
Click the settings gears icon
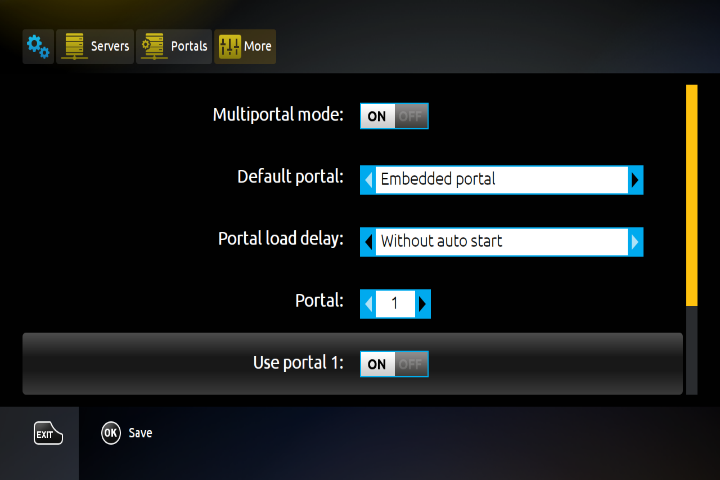click(38, 46)
